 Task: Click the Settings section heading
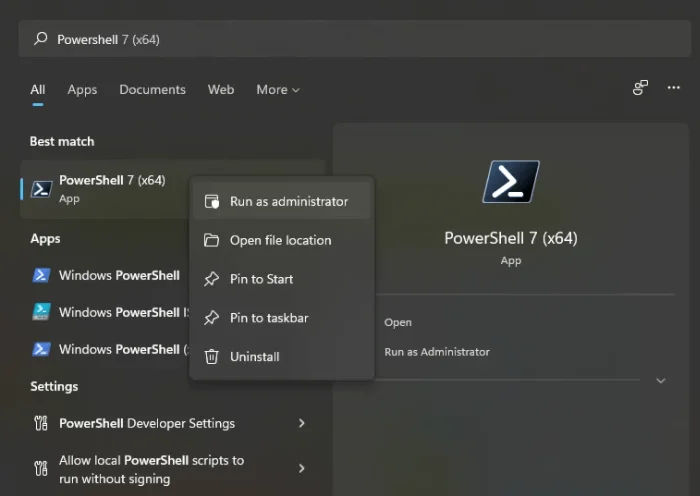[54, 386]
